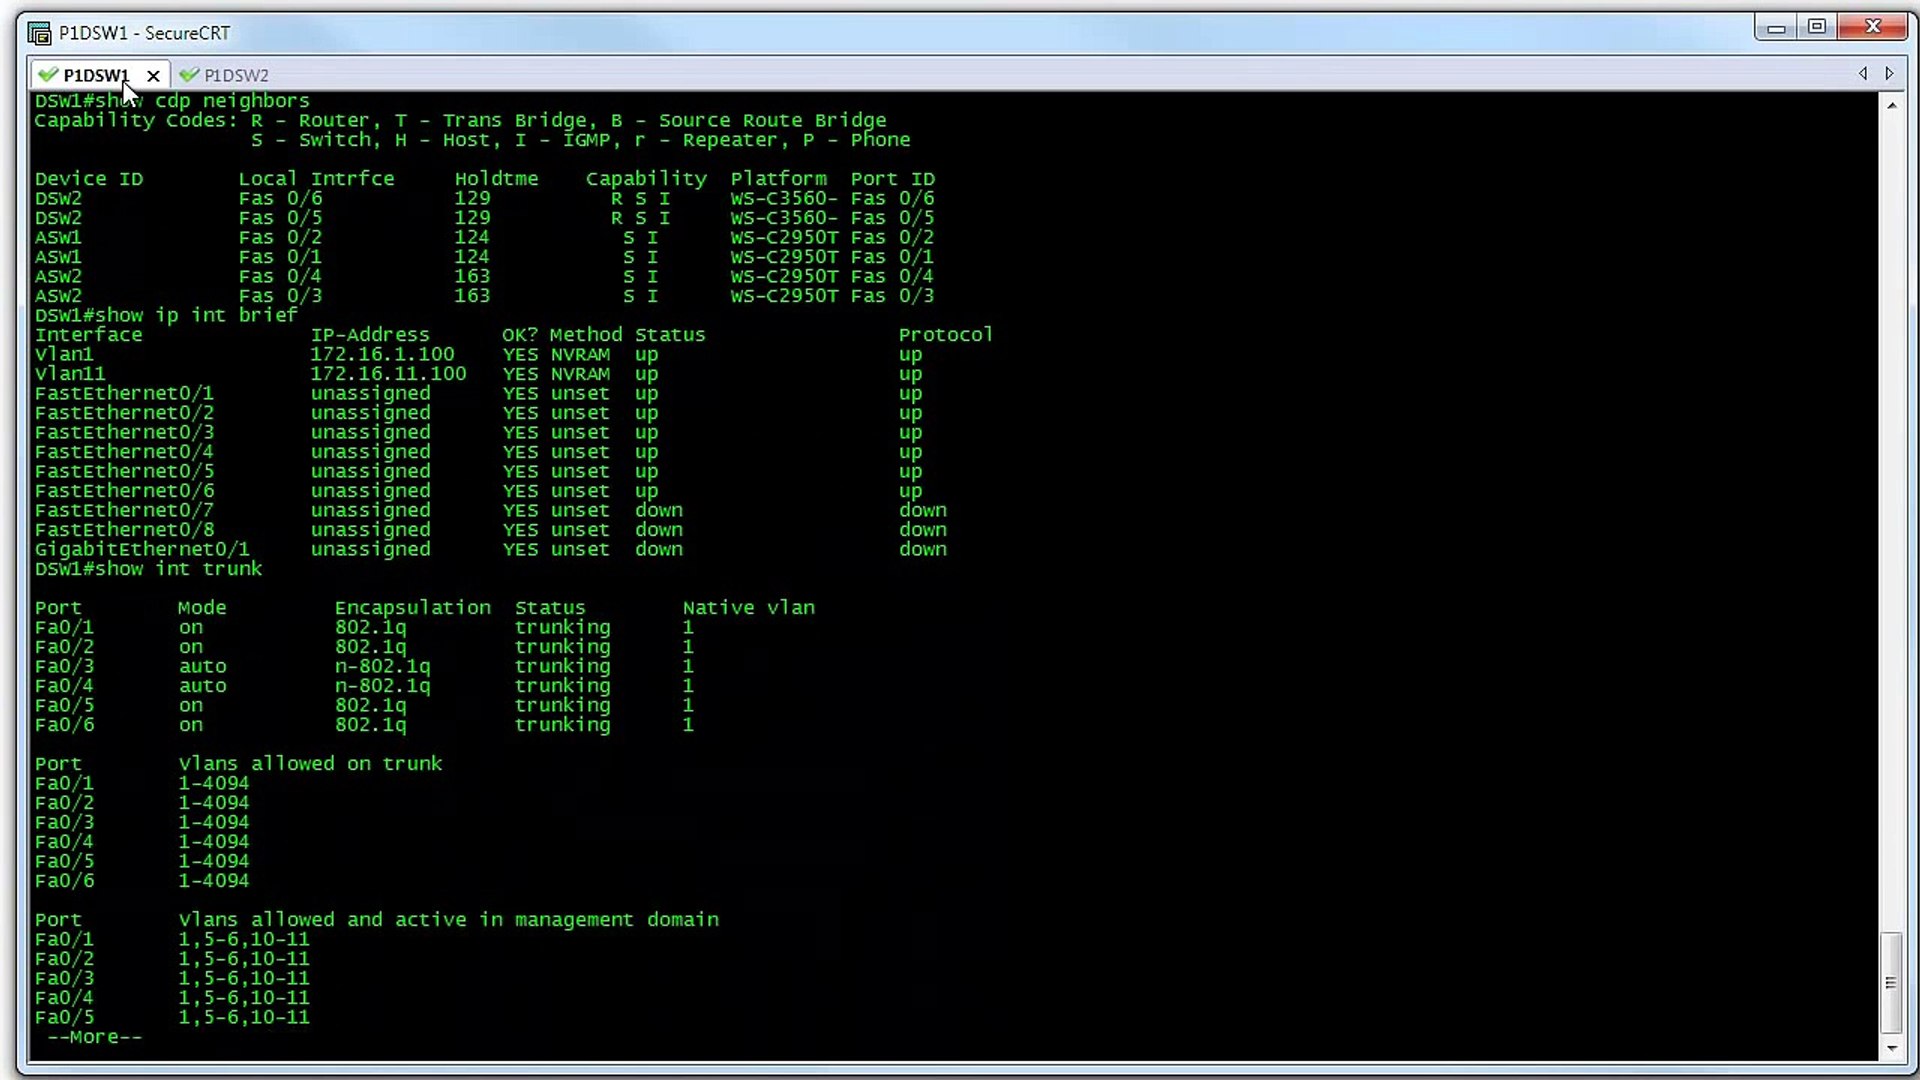Viewport: 1920px width, 1080px height.
Task: Switch to the P1DSW2 session tab
Action: 235,74
